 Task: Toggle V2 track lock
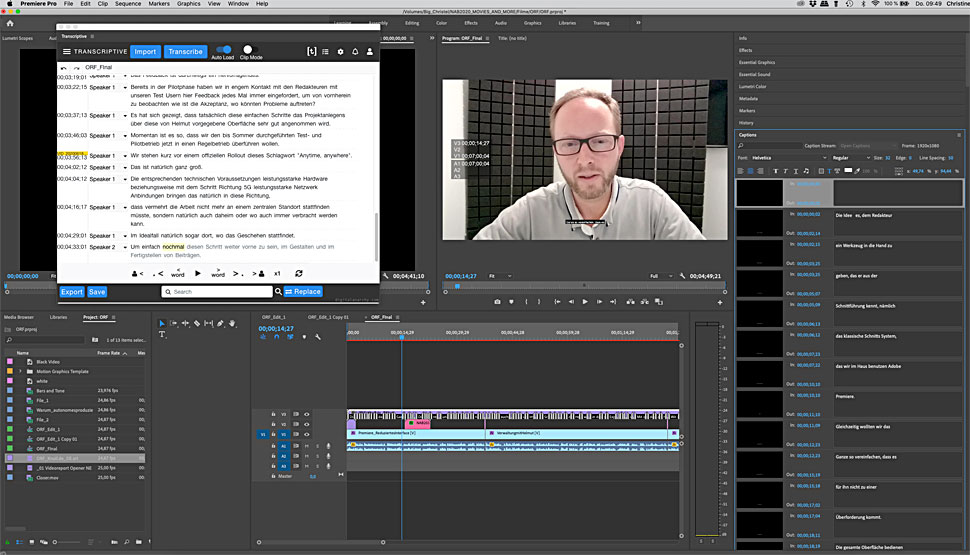(x=273, y=424)
